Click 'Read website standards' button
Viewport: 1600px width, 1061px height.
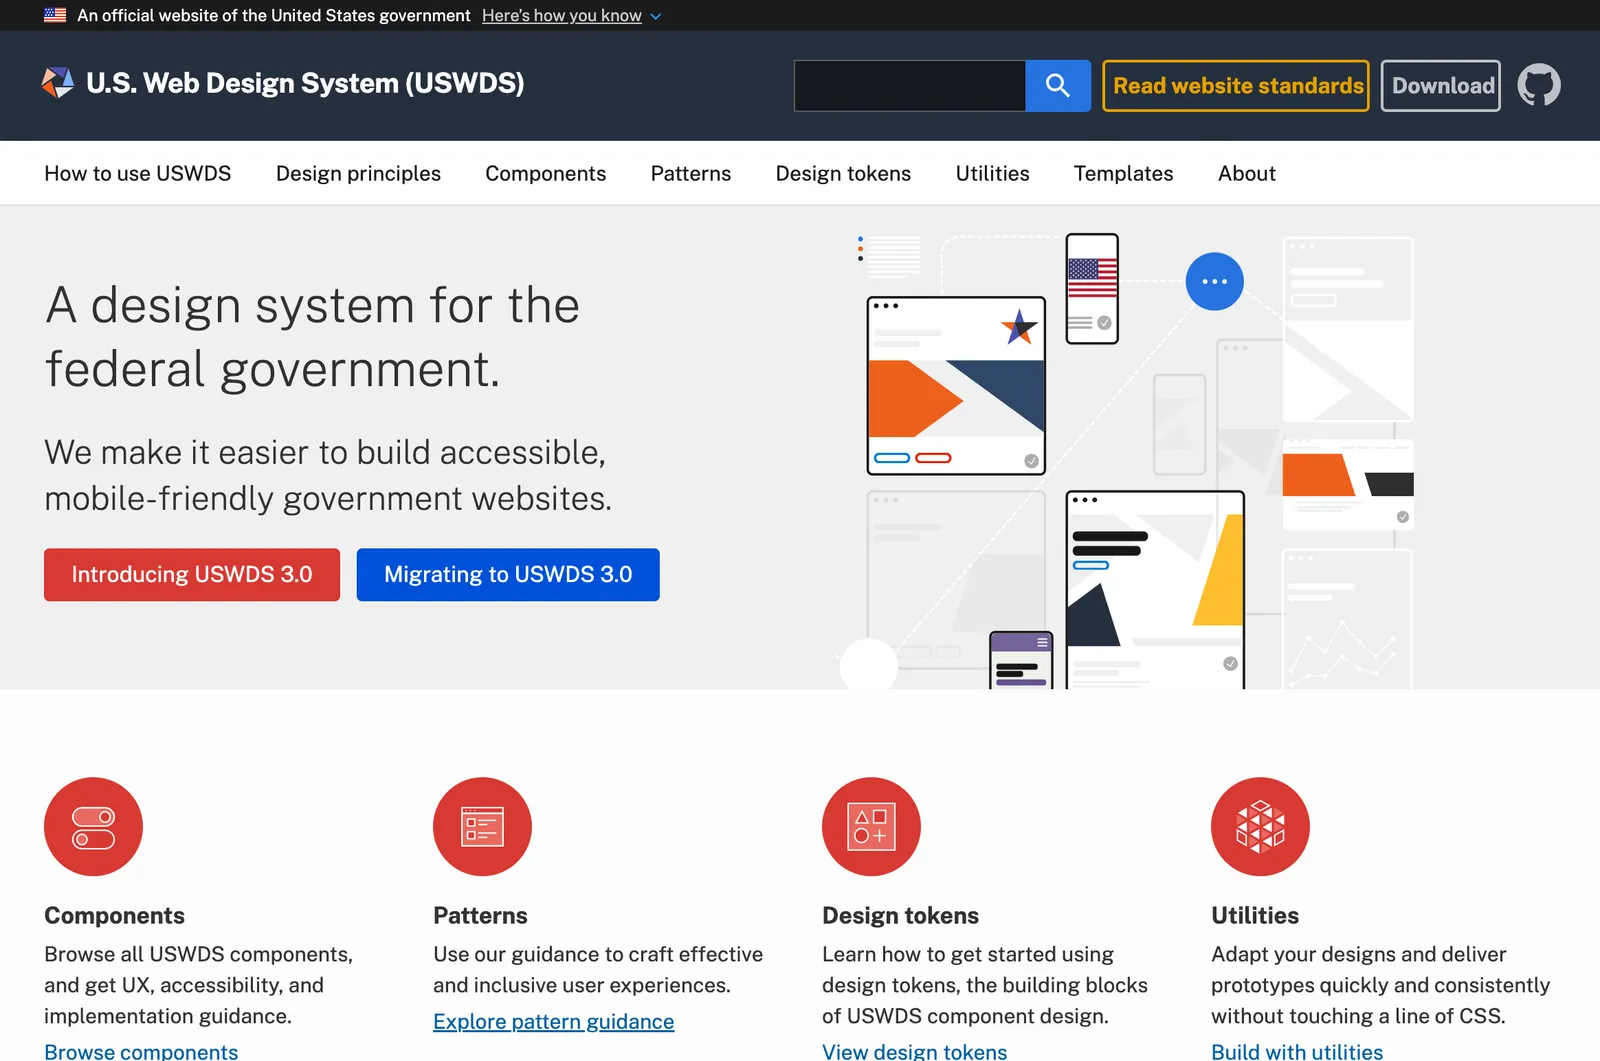coord(1236,86)
